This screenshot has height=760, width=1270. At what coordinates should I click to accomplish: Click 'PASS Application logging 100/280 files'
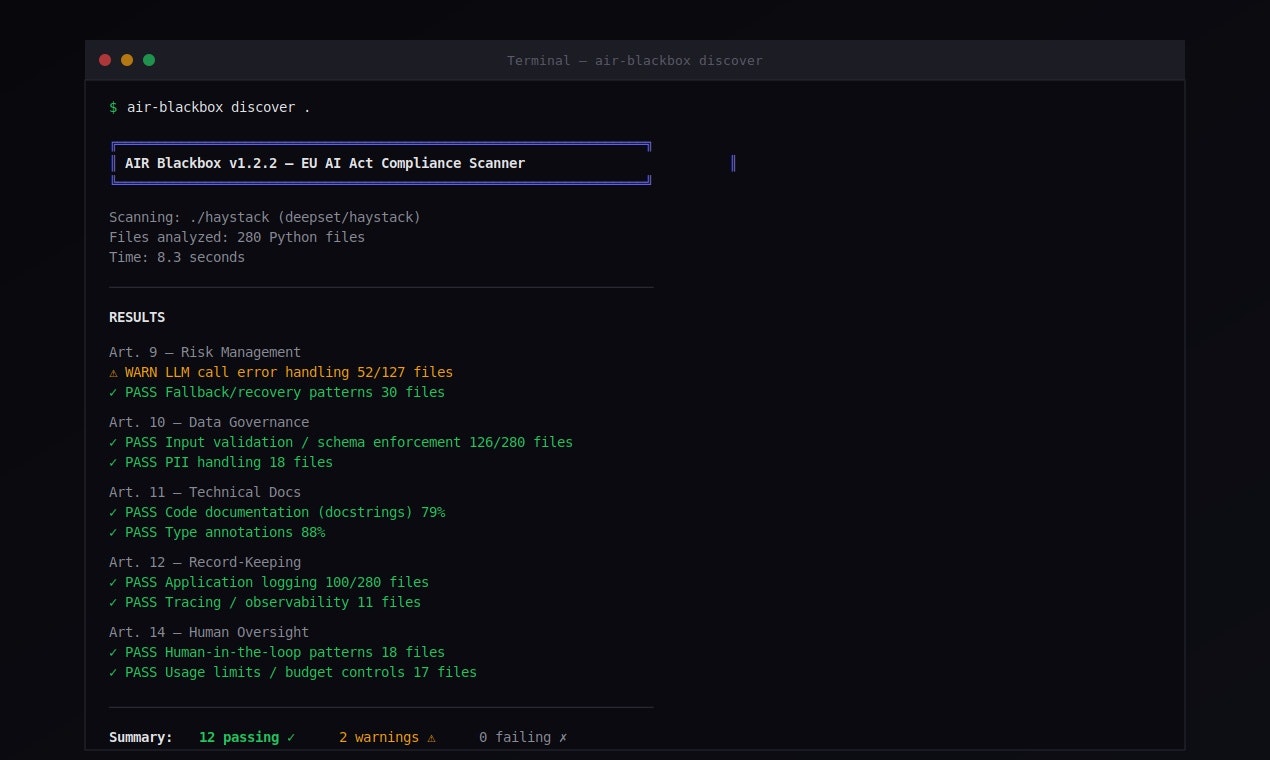coord(277,582)
